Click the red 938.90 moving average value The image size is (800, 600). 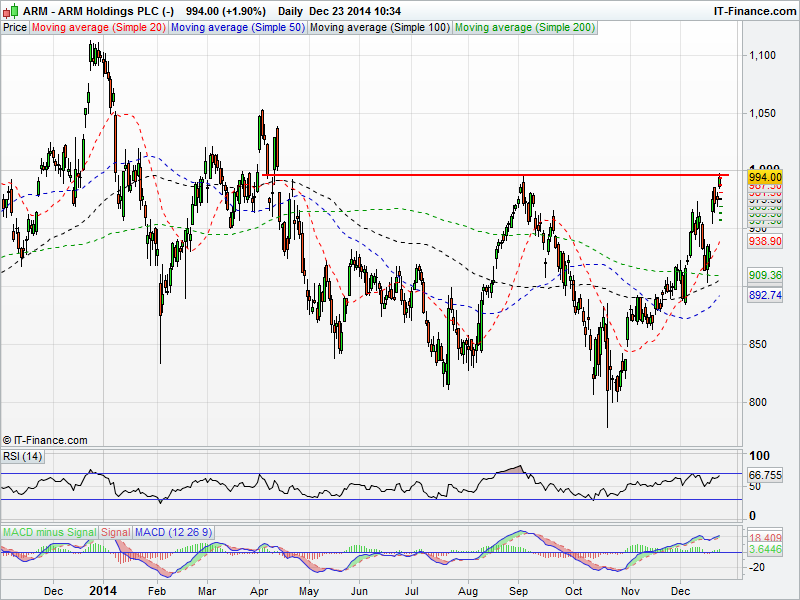click(x=765, y=242)
